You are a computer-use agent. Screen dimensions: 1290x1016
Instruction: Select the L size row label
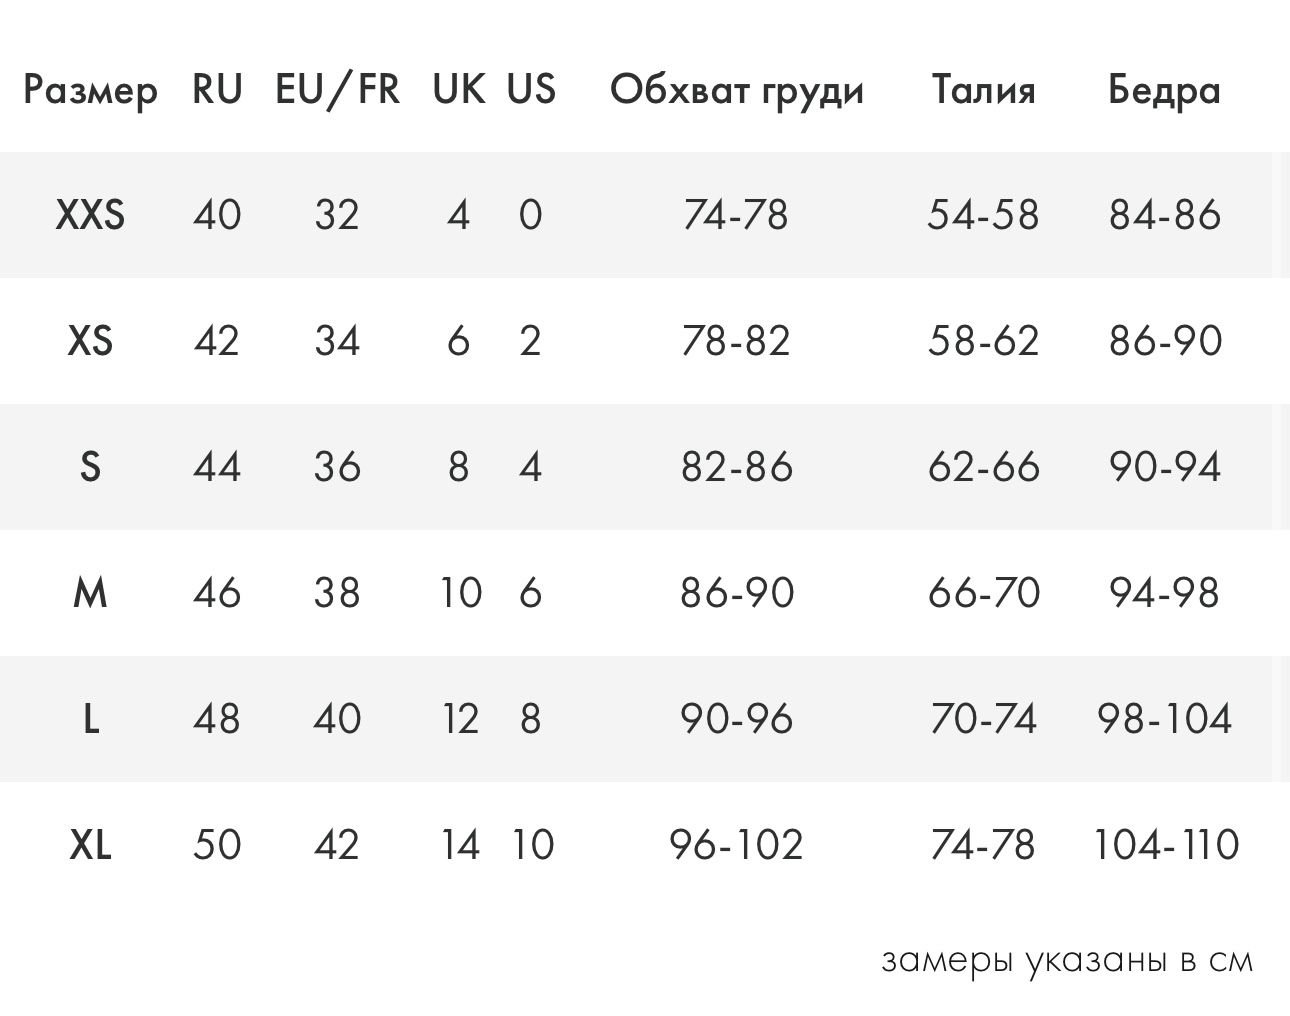click(x=90, y=719)
